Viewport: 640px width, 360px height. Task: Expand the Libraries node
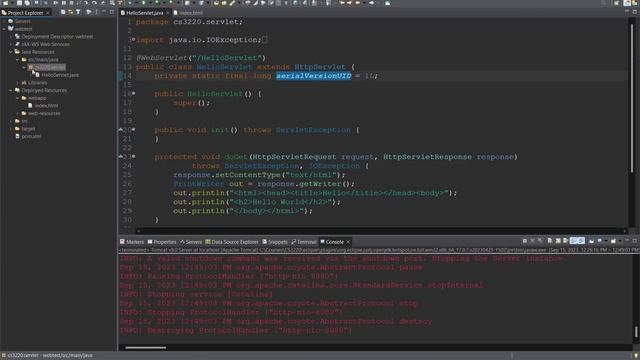[18, 82]
